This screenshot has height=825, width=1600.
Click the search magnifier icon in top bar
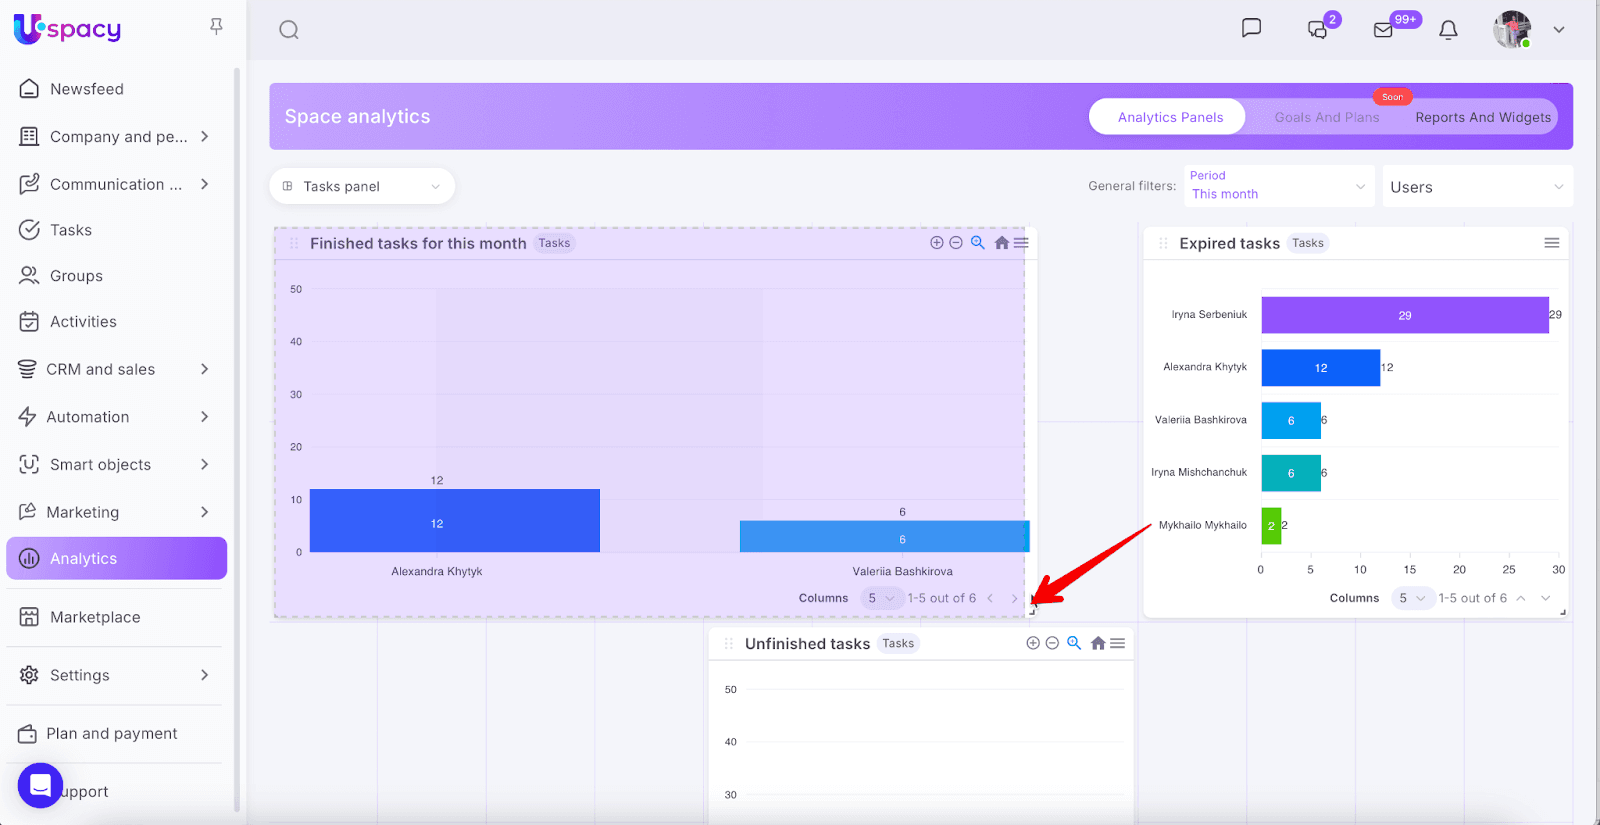point(289,30)
